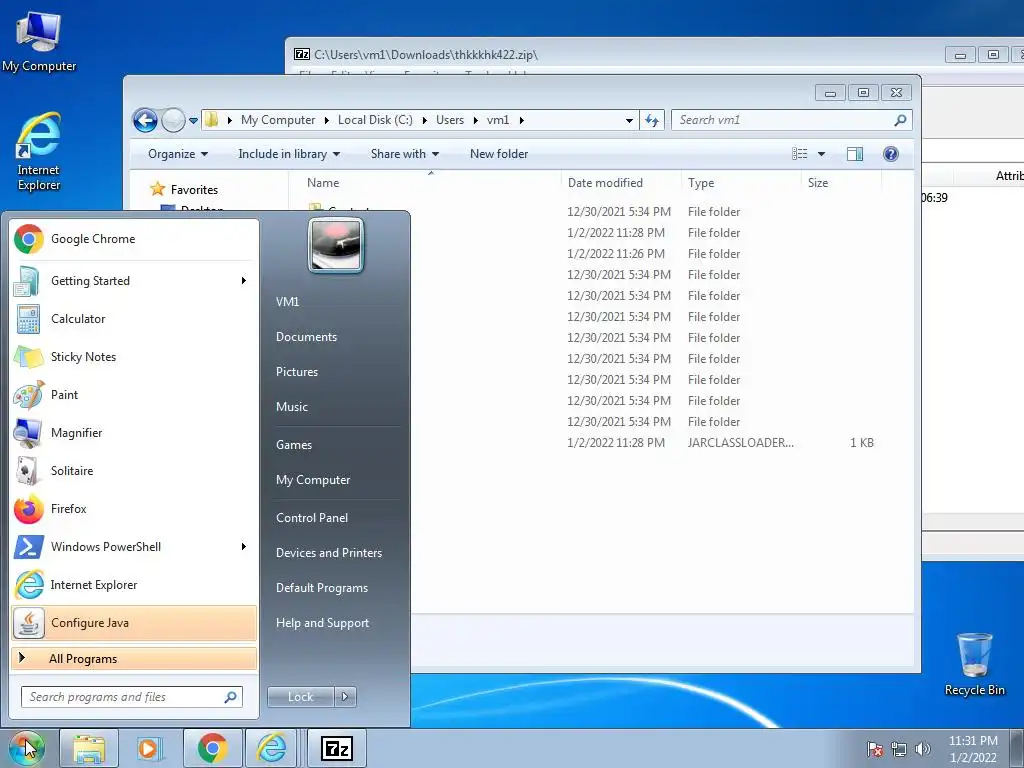Click the user account picture in Start menu
The height and width of the screenshot is (768, 1024).
[336, 245]
